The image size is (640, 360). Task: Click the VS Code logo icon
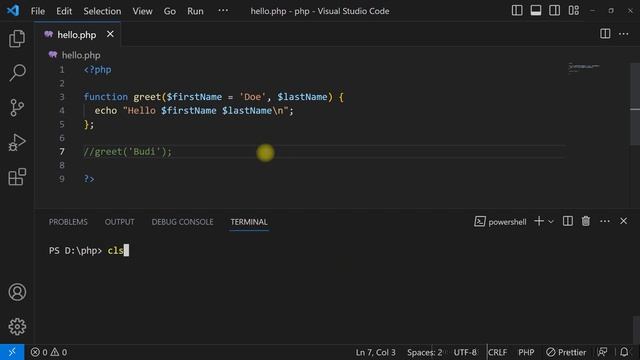(x=13, y=11)
